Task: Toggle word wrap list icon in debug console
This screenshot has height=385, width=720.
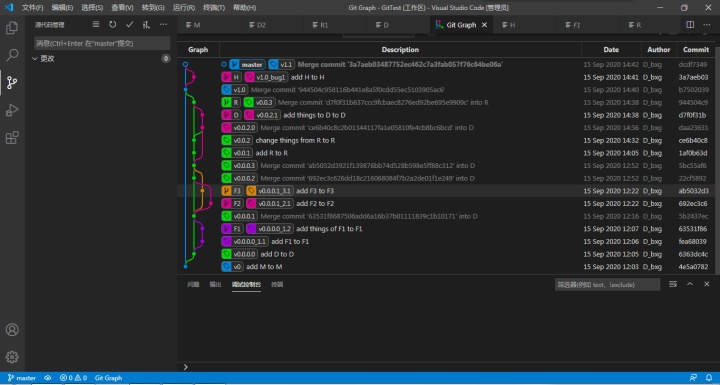Action: [673, 284]
